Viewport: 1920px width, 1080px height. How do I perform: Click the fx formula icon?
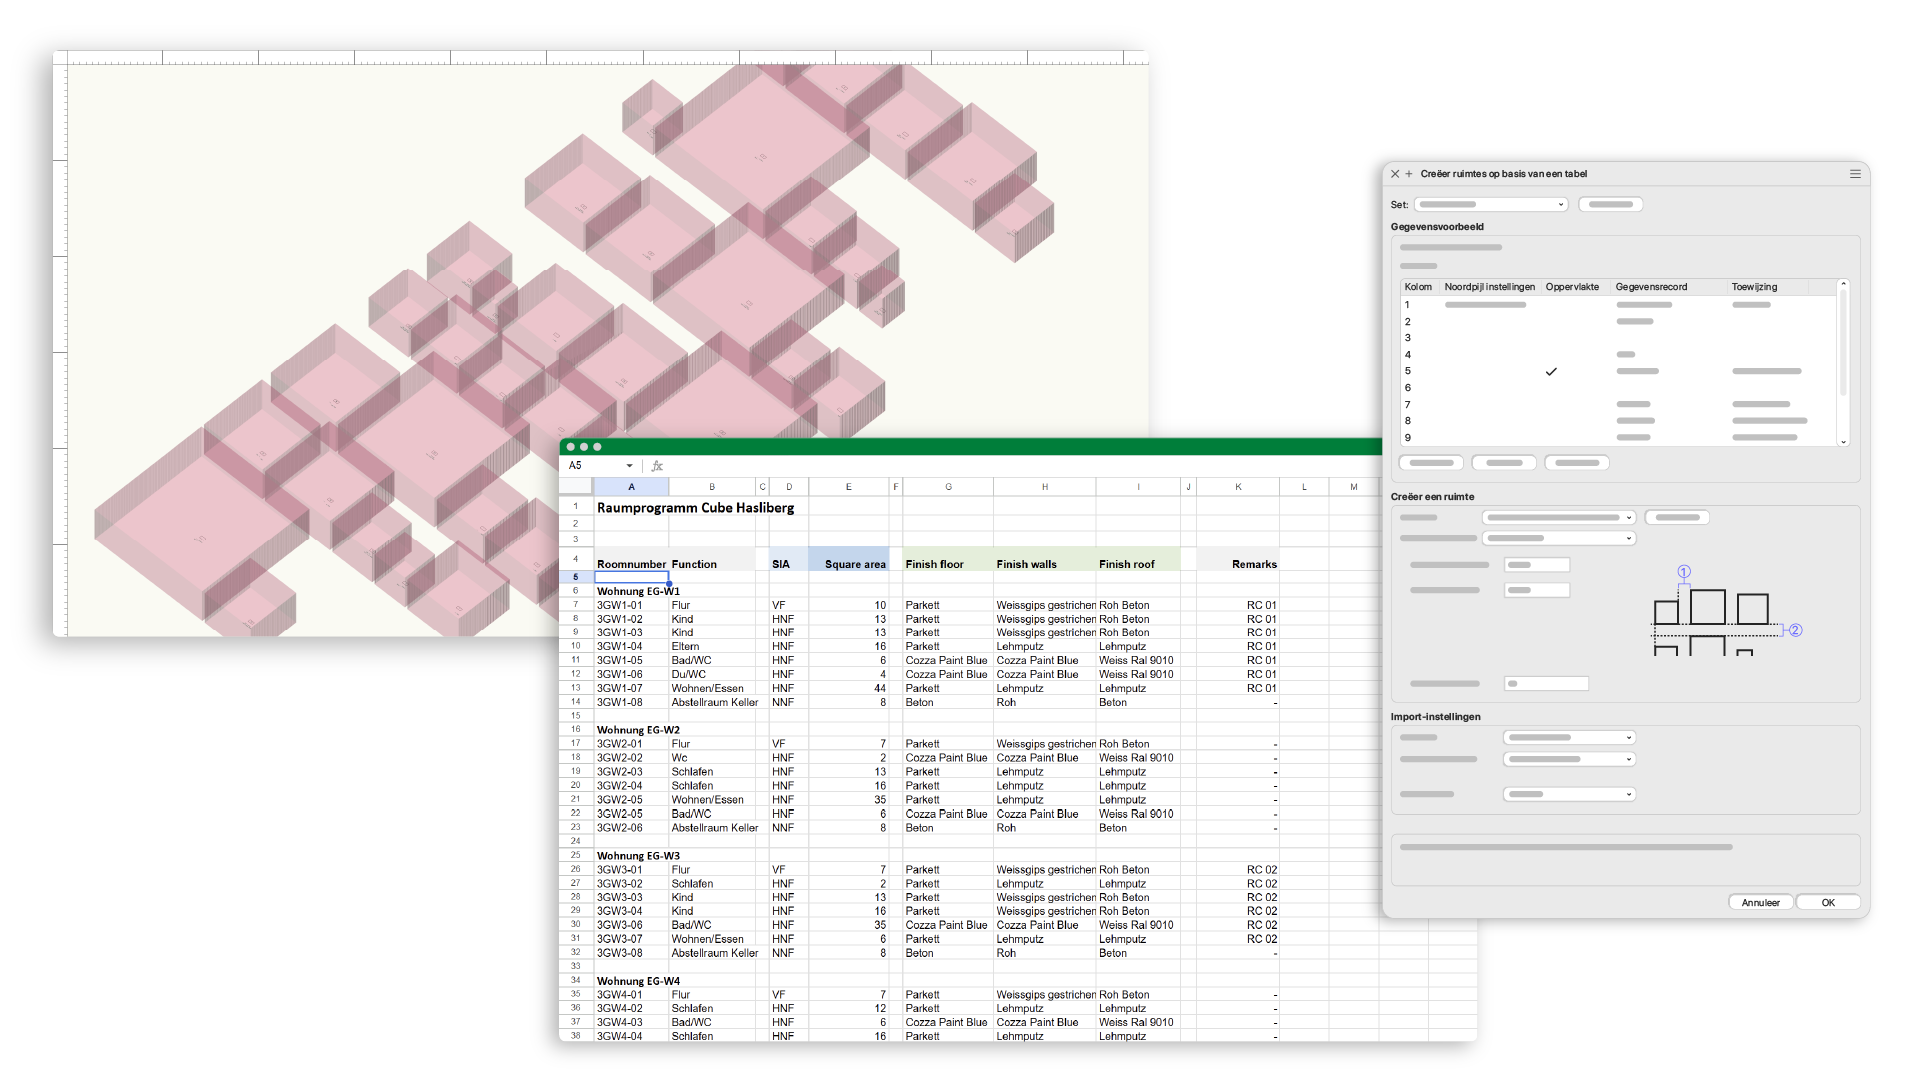[x=657, y=466]
